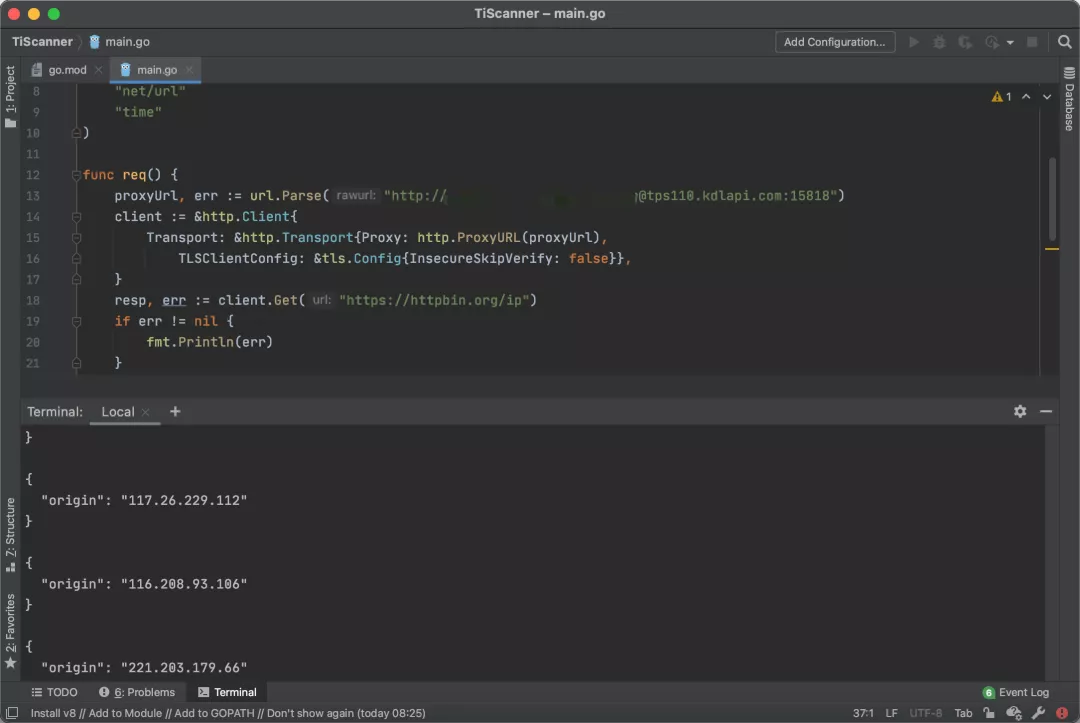Close the Local terminal session
The image size is (1080, 723).
145,412
